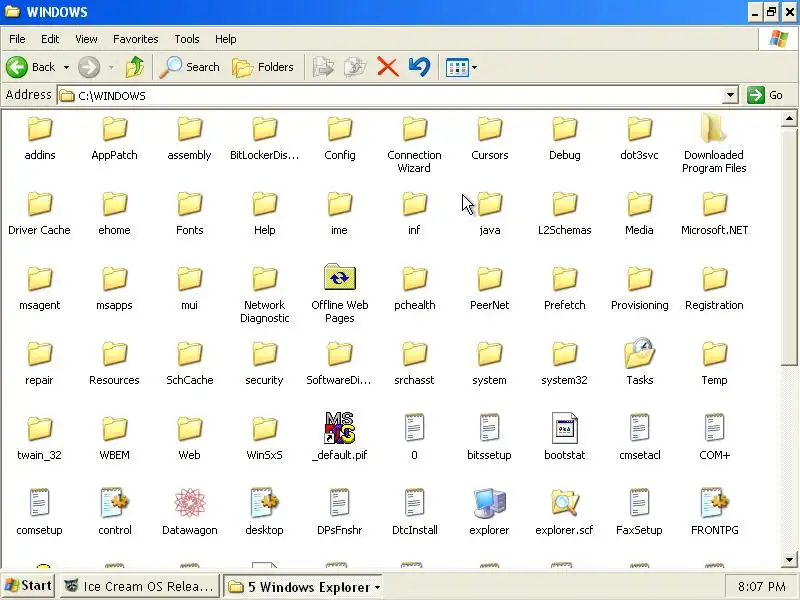800x600 pixels.
Task: Select the desktop settings file icon
Action: [264, 503]
